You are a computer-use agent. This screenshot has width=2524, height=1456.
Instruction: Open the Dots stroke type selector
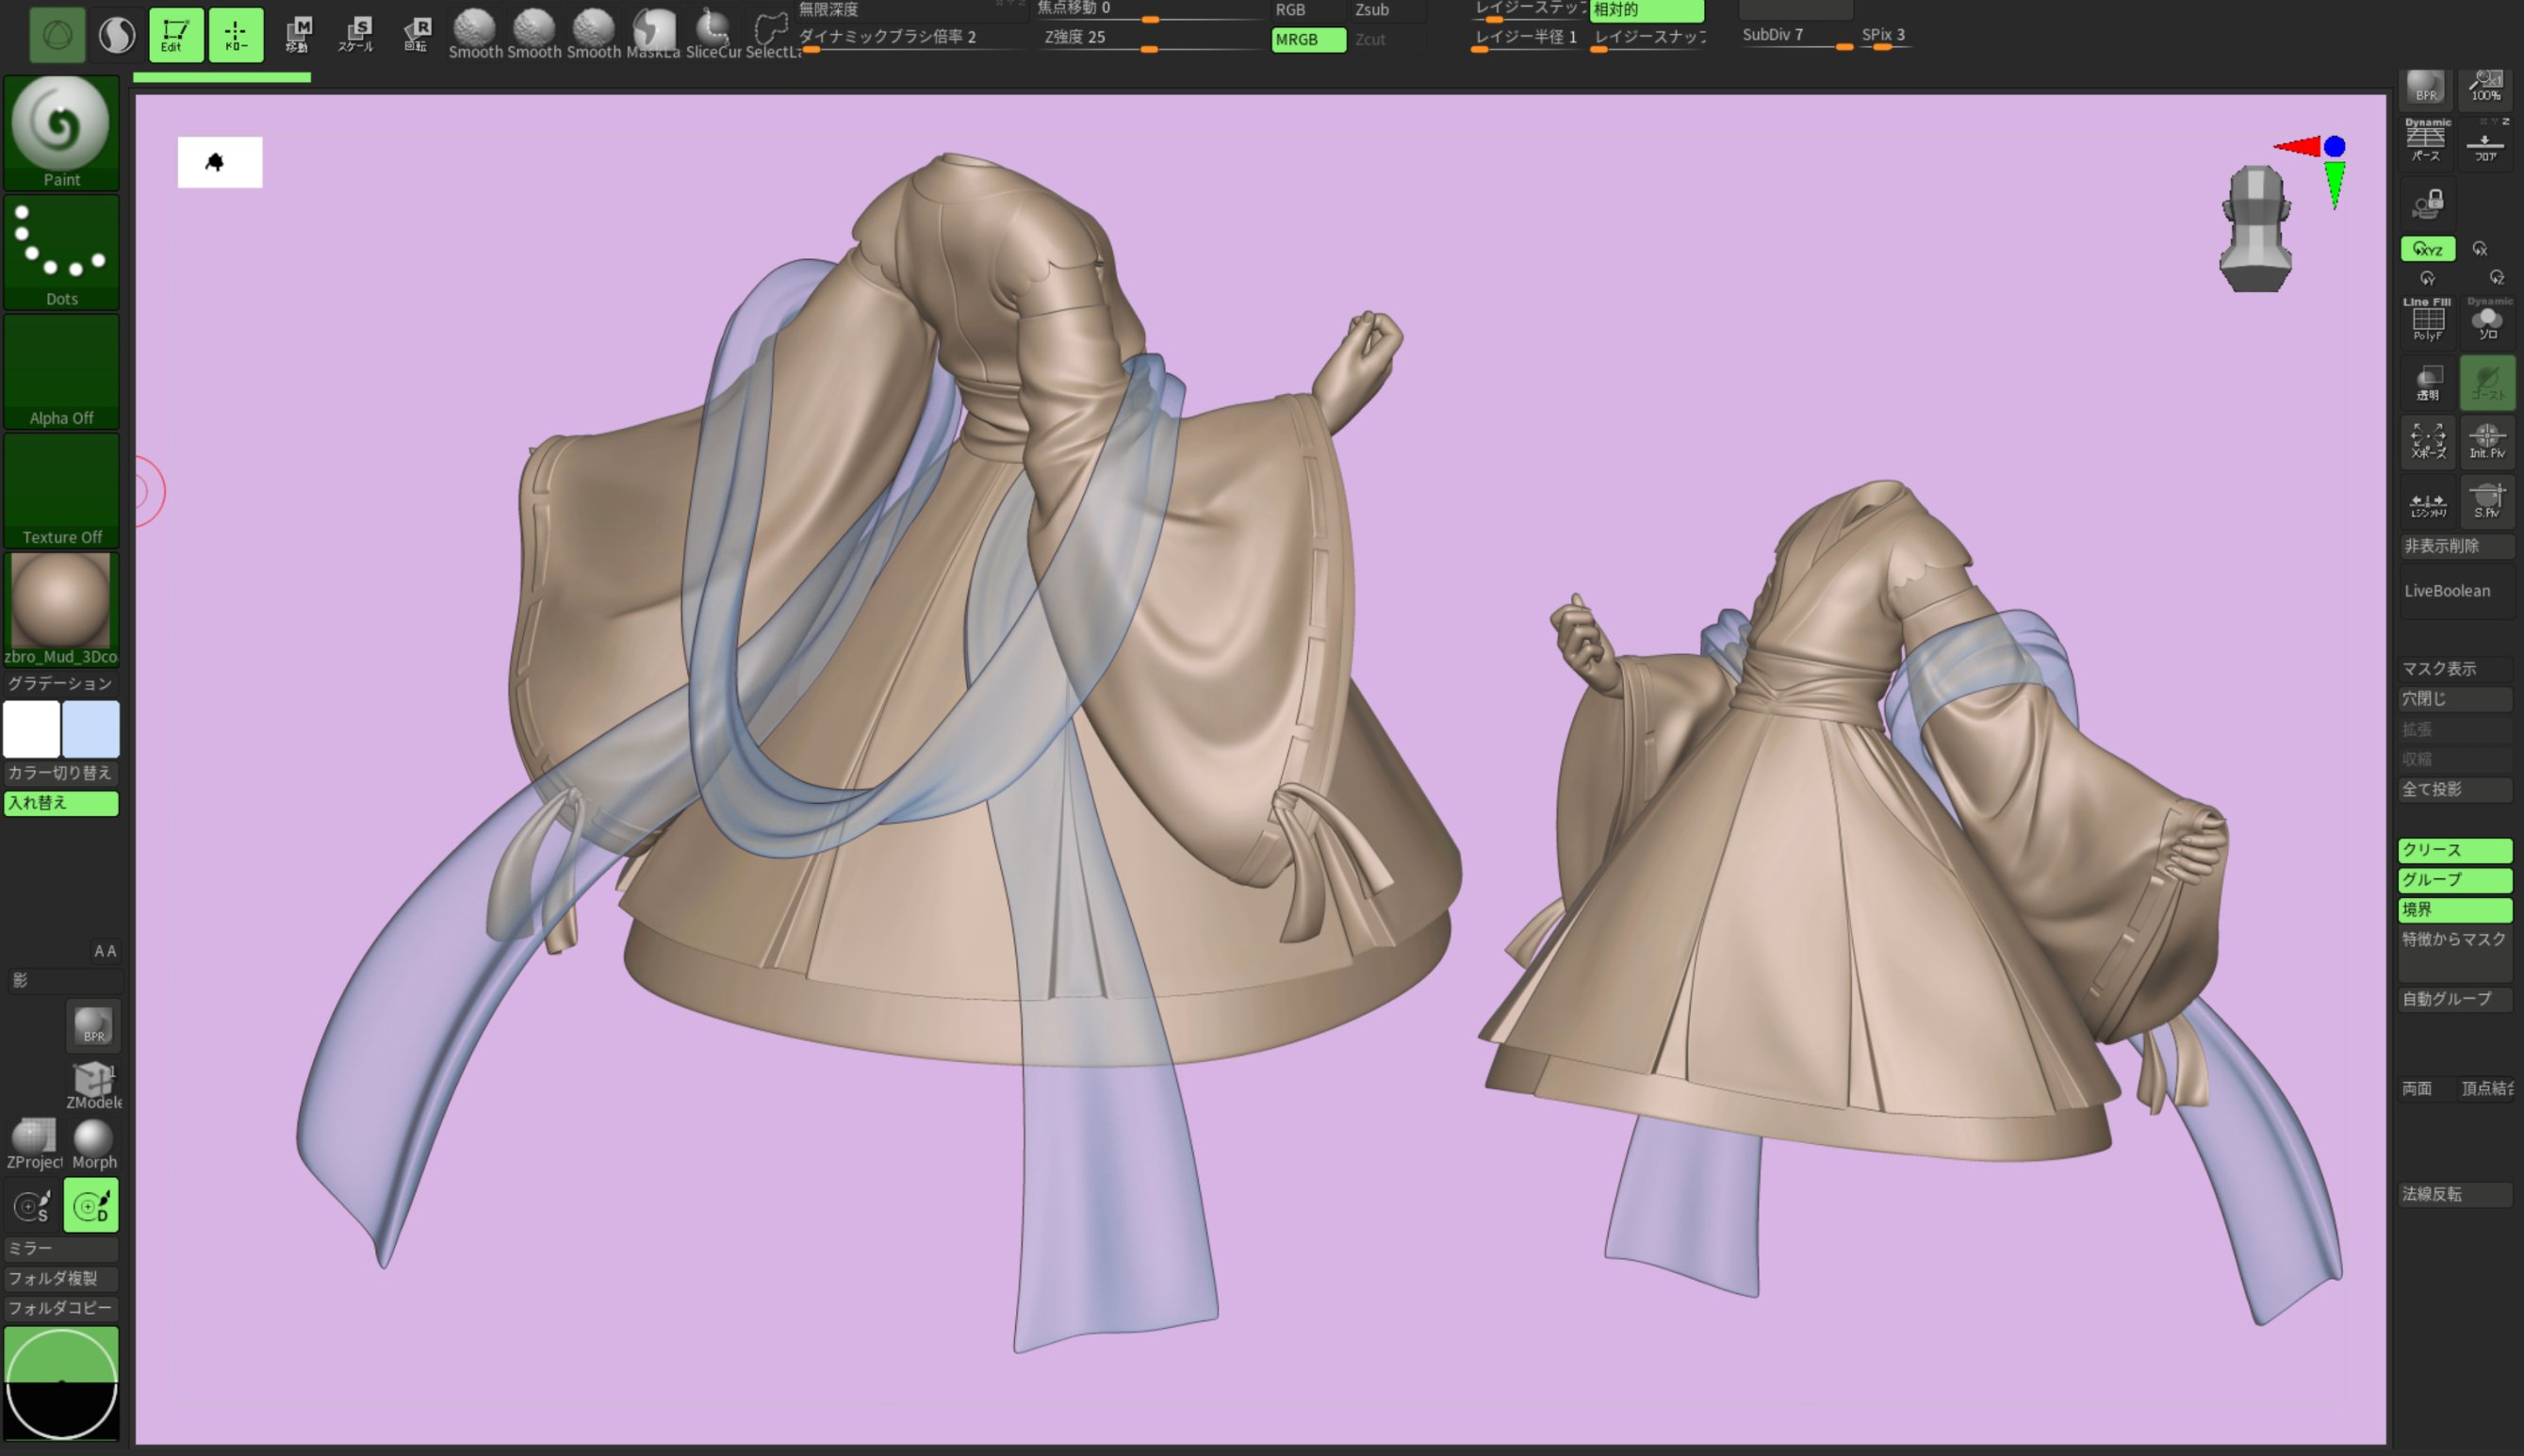click(x=61, y=251)
